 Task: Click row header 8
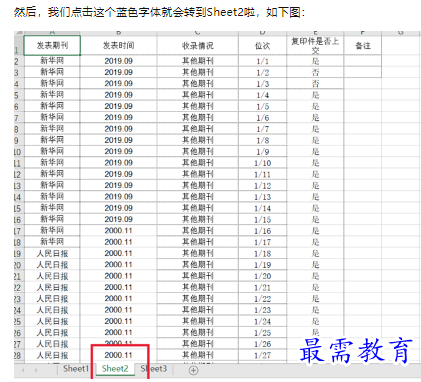click(18, 129)
